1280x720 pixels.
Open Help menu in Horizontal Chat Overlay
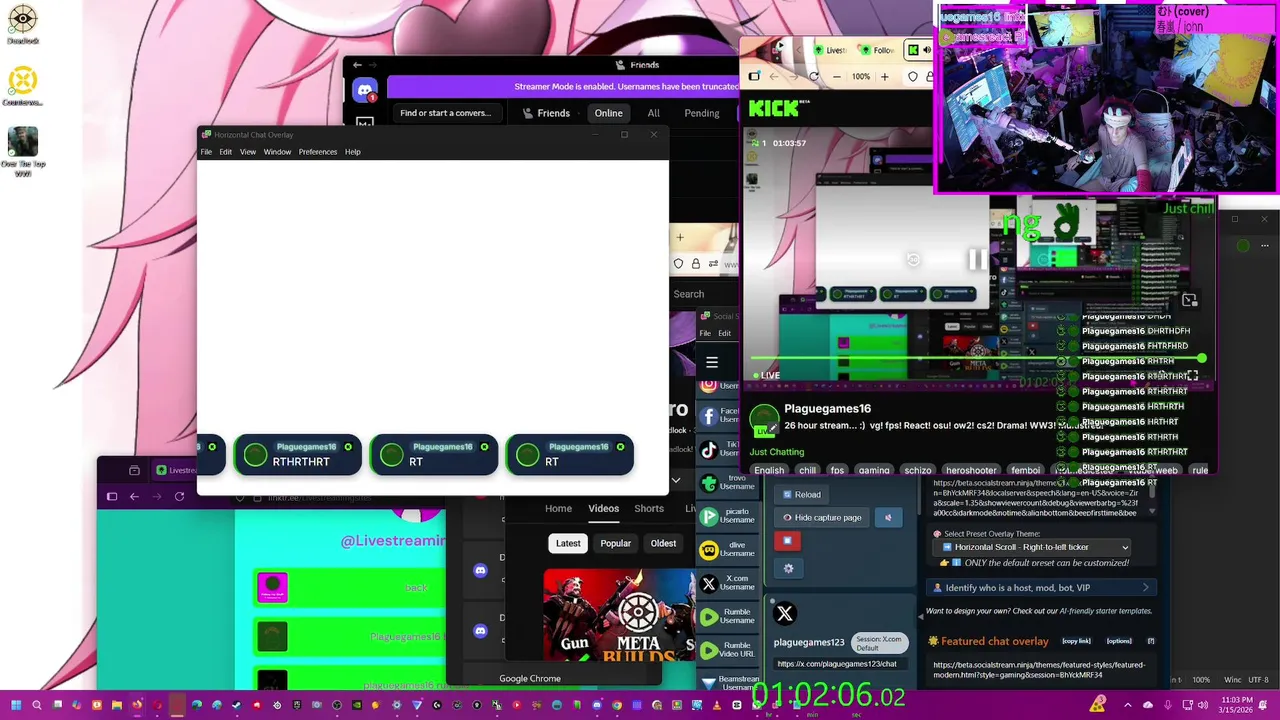(353, 152)
